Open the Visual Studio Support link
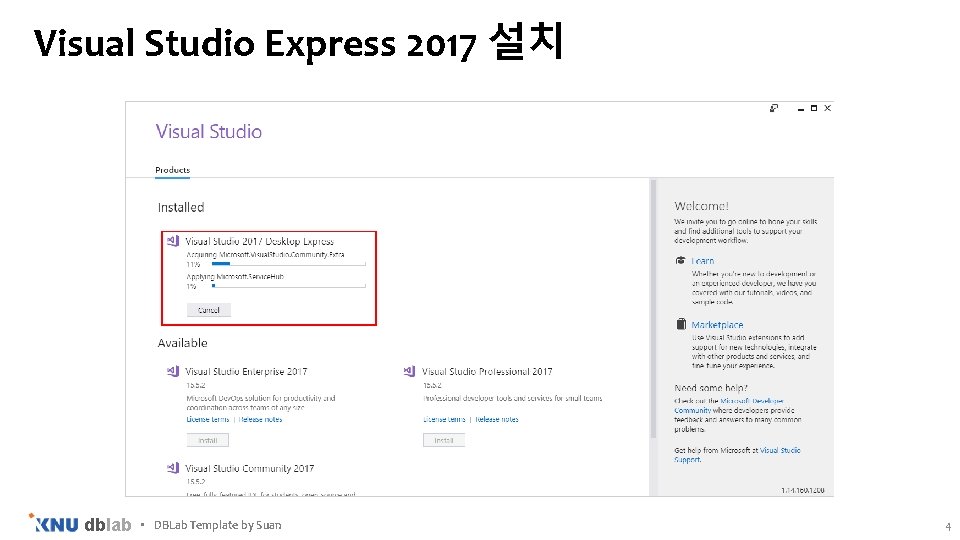 [x=737, y=455]
